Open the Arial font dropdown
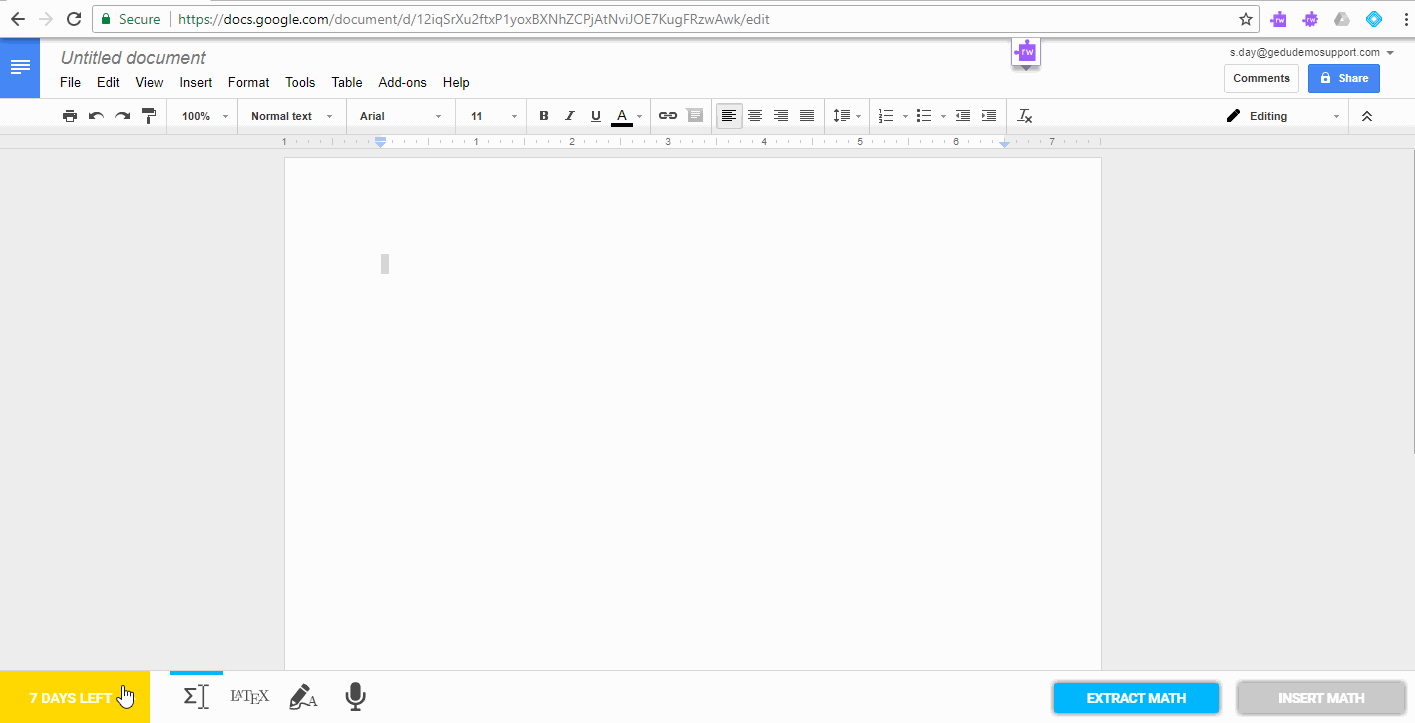The height and width of the screenshot is (723, 1415). coord(400,116)
